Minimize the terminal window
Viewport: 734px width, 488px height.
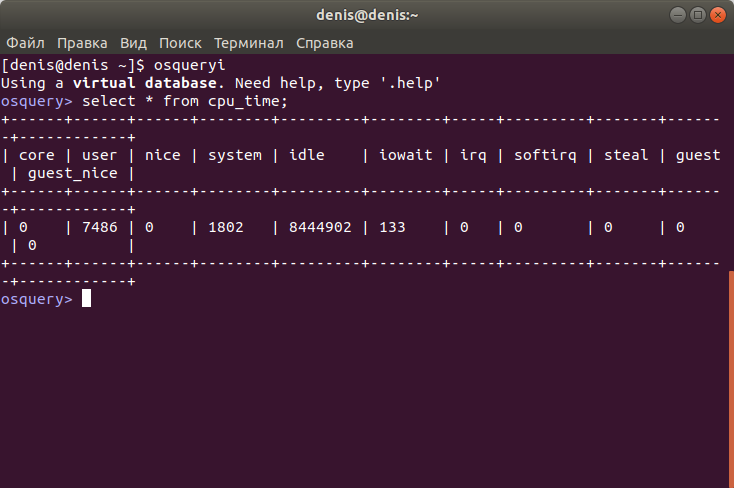[x=677, y=15]
